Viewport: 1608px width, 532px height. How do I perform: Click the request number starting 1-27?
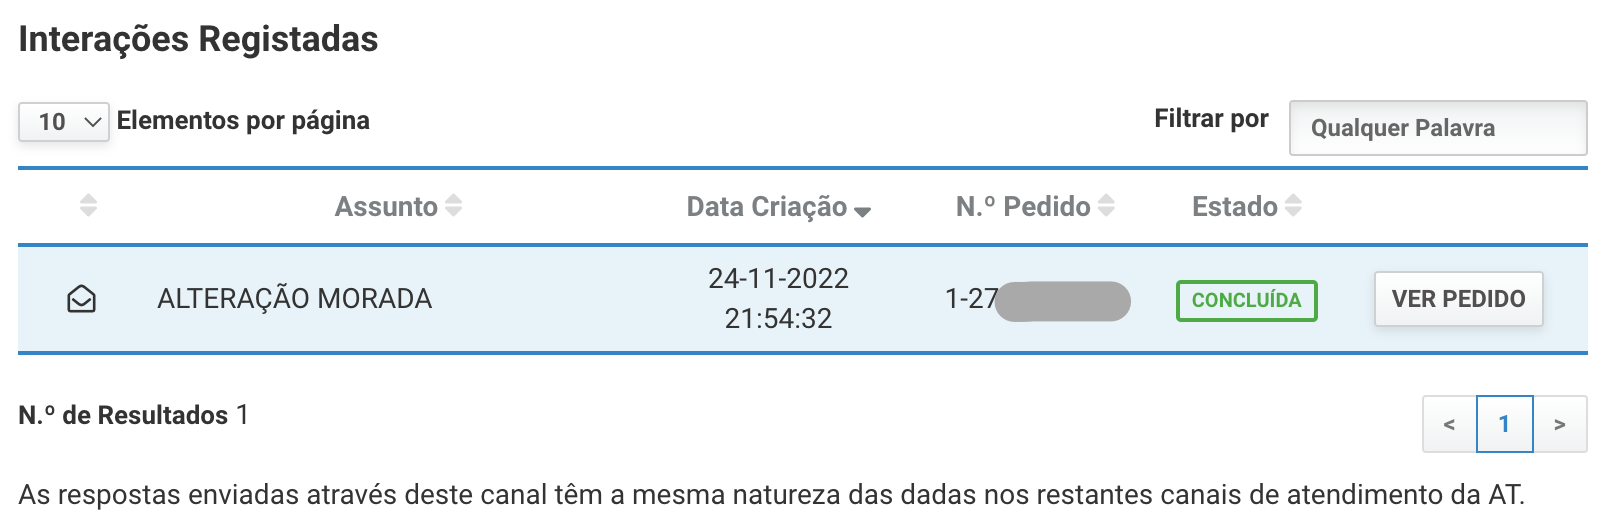[x=1038, y=300]
